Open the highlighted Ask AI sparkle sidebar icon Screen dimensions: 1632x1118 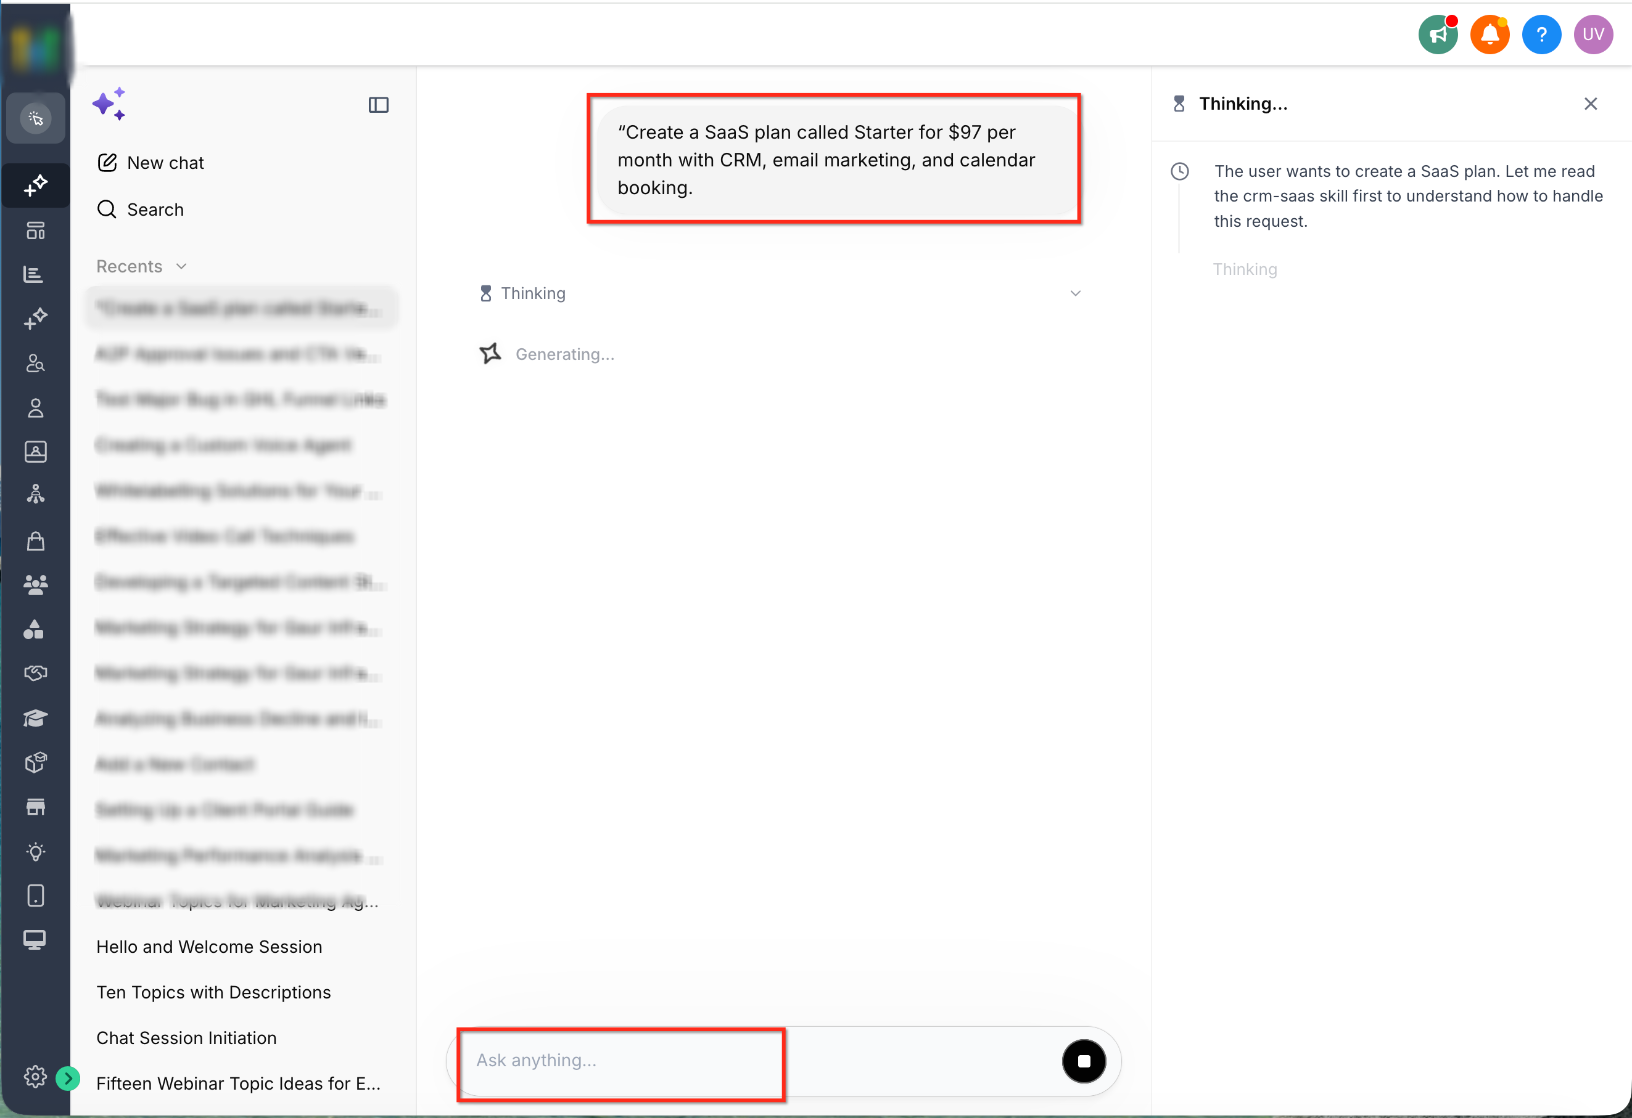point(36,185)
